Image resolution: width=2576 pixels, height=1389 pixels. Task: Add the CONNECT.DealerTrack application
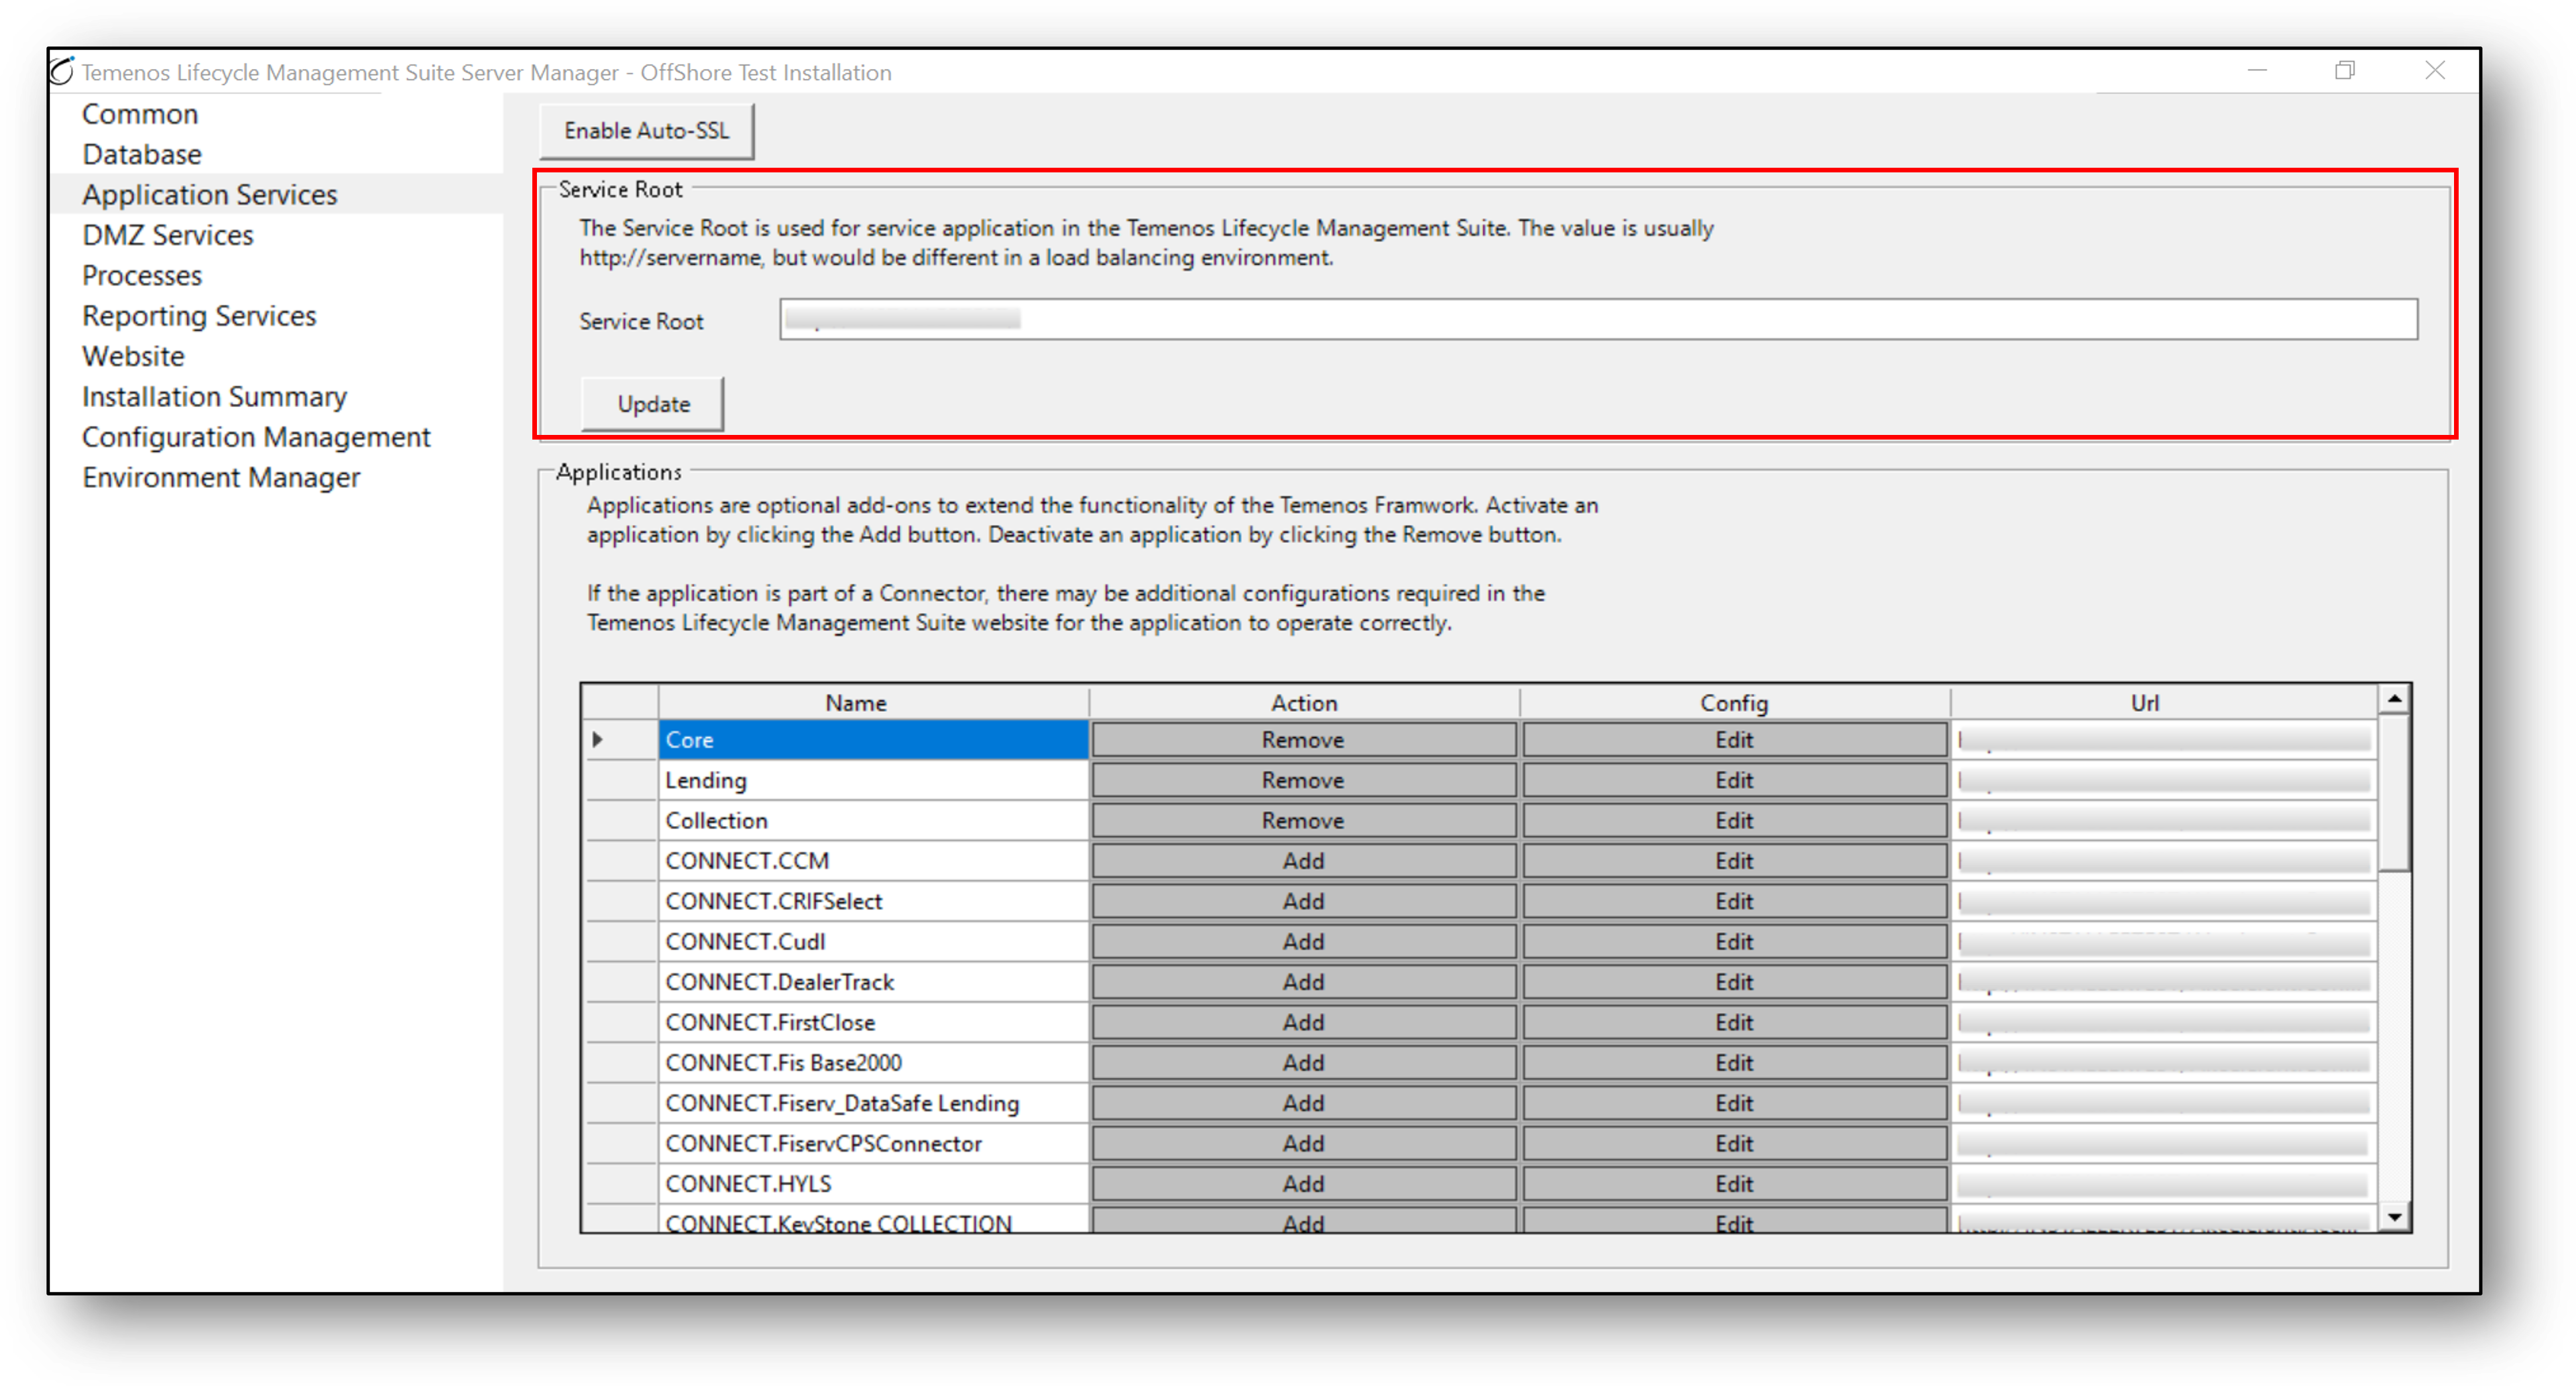[x=1303, y=982]
